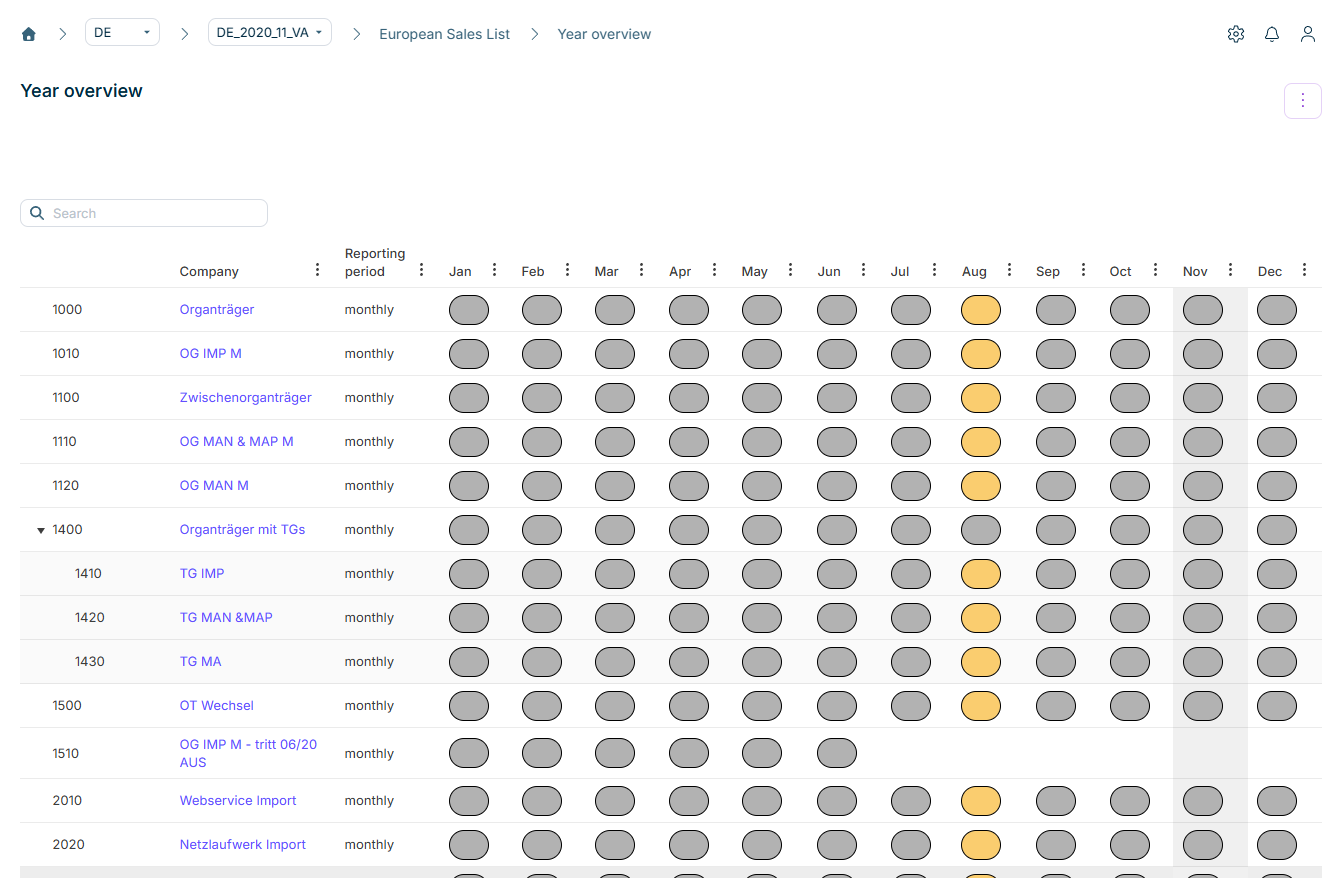
Task: Open the DE country dropdown
Action: pos(122,33)
